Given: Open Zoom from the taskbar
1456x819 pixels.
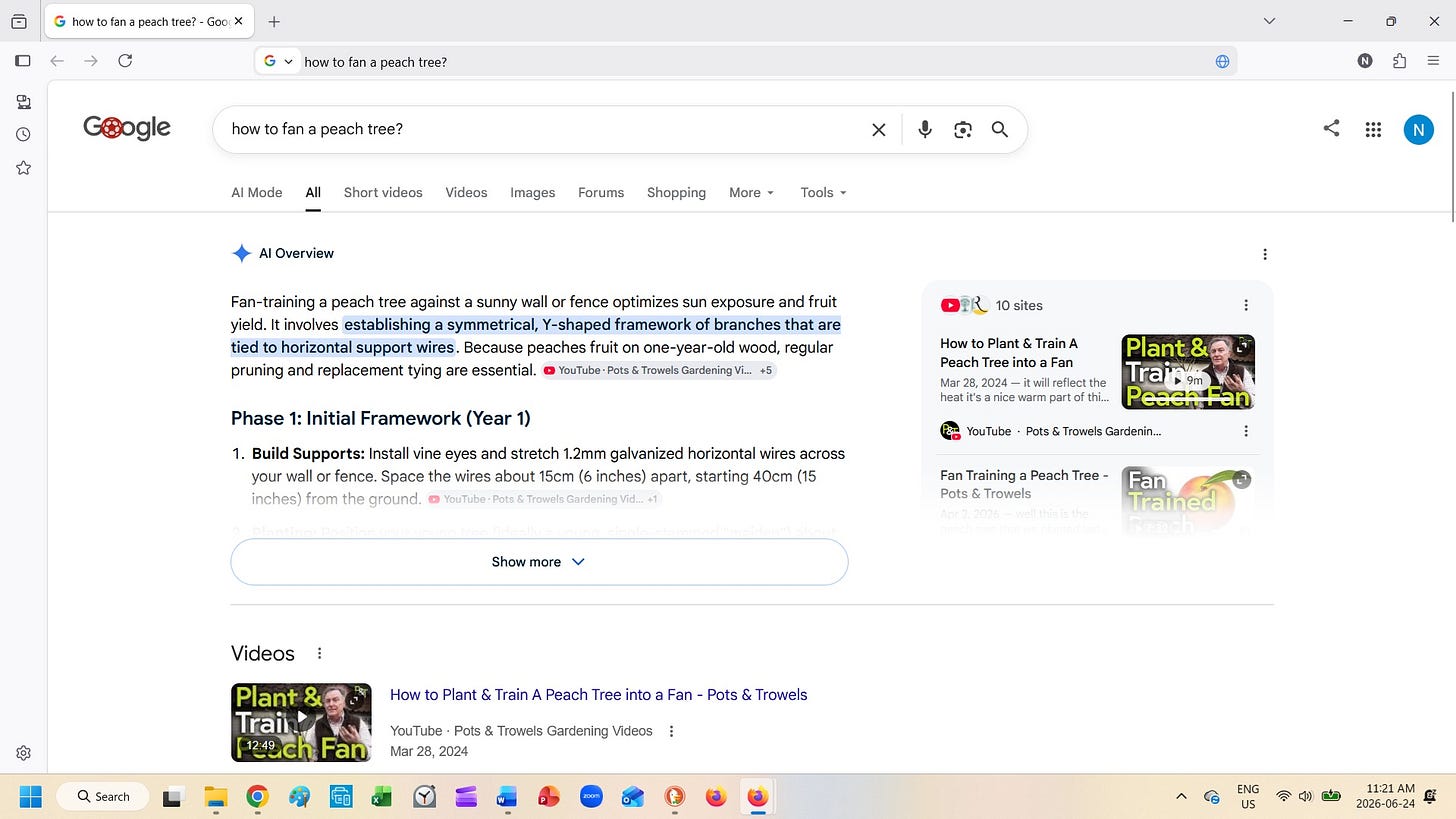Looking at the screenshot, I should pyautogui.click(x=591, y=797).
